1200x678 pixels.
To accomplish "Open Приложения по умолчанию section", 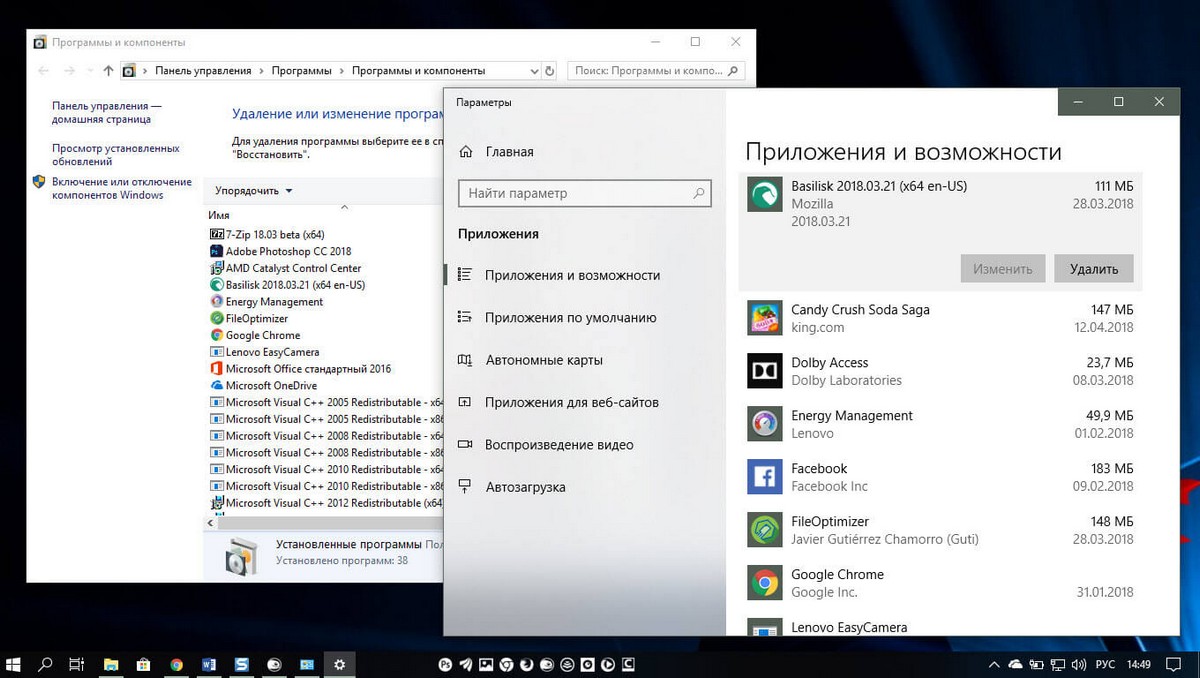I will click(570, 318).
